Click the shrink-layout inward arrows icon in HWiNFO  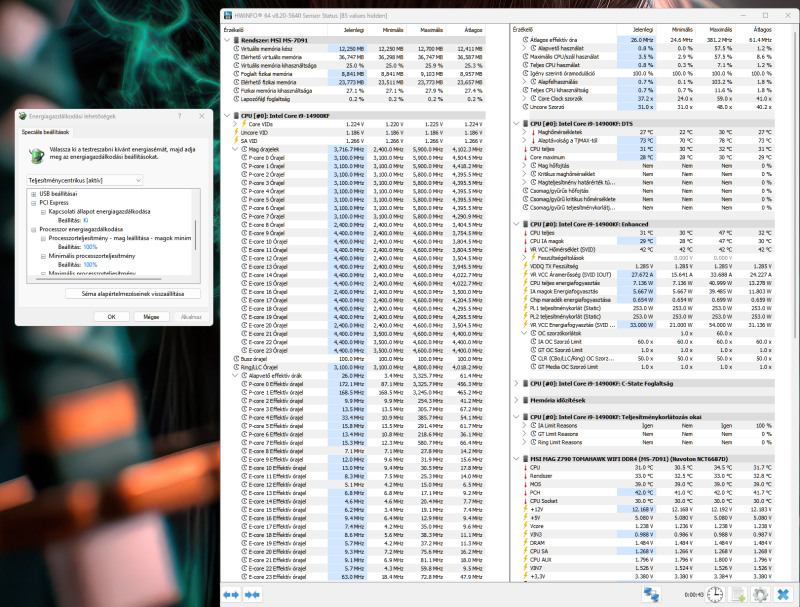253,594
